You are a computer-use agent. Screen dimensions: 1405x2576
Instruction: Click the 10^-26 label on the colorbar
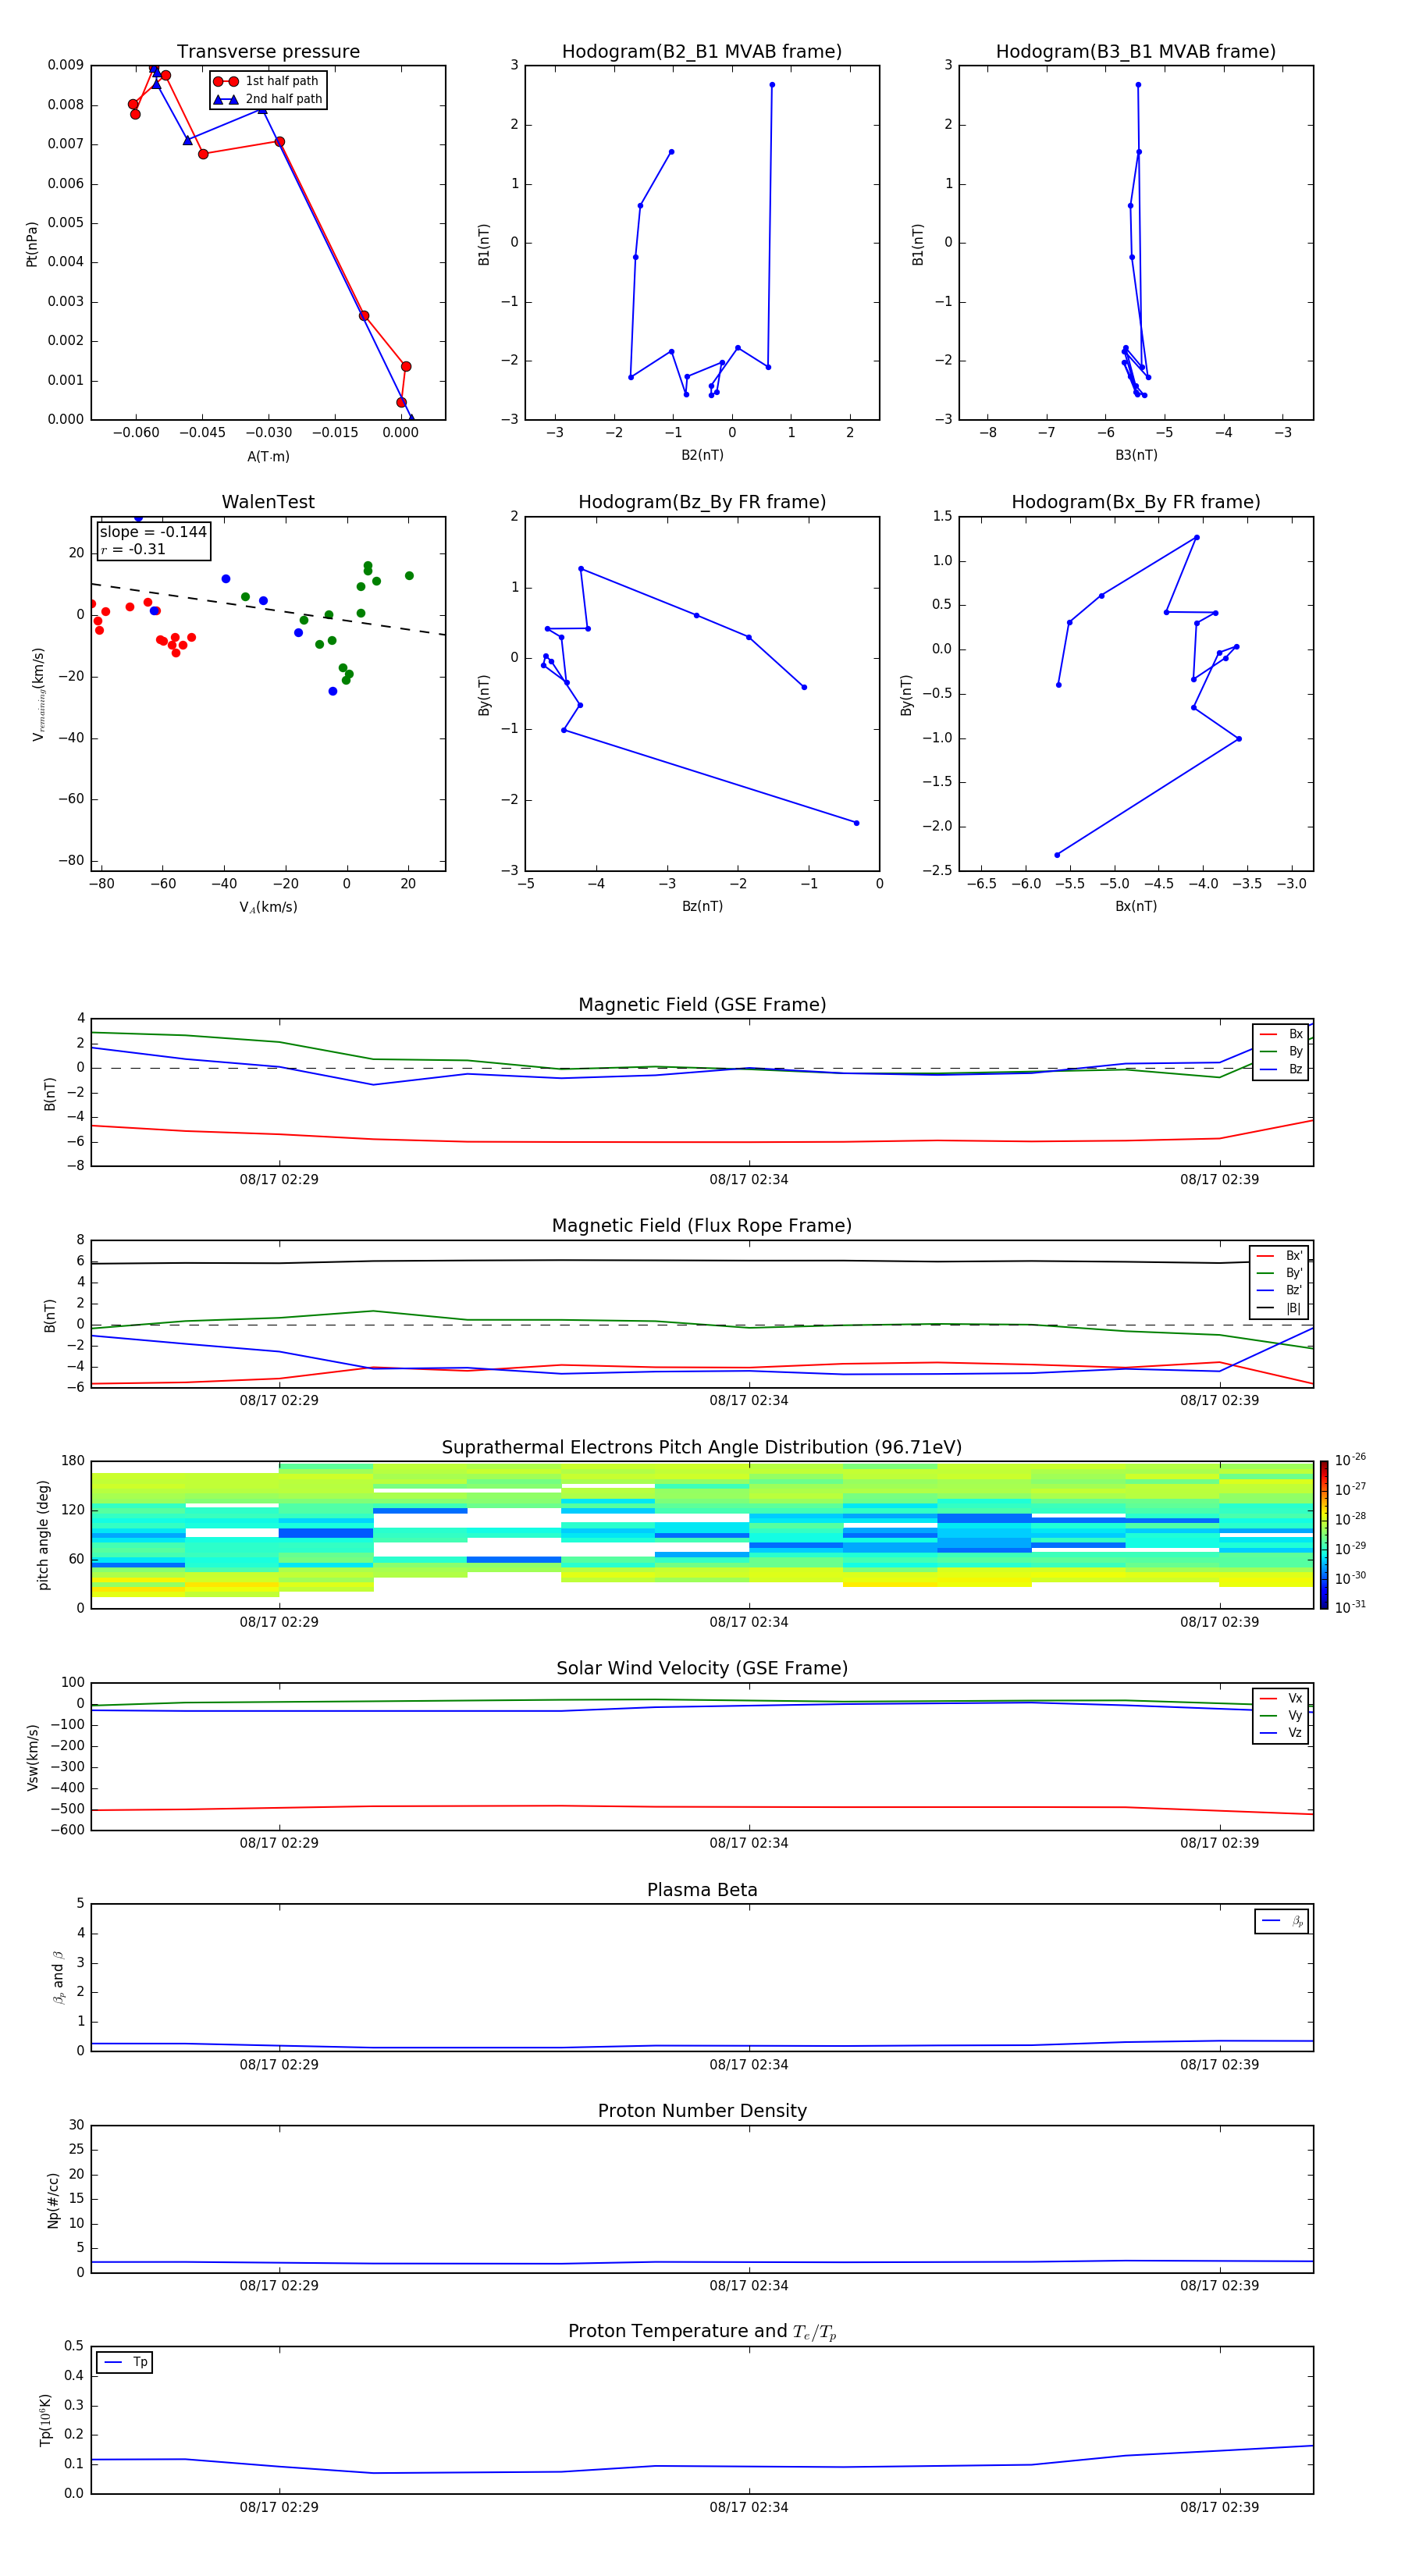coord(1350,1460)
